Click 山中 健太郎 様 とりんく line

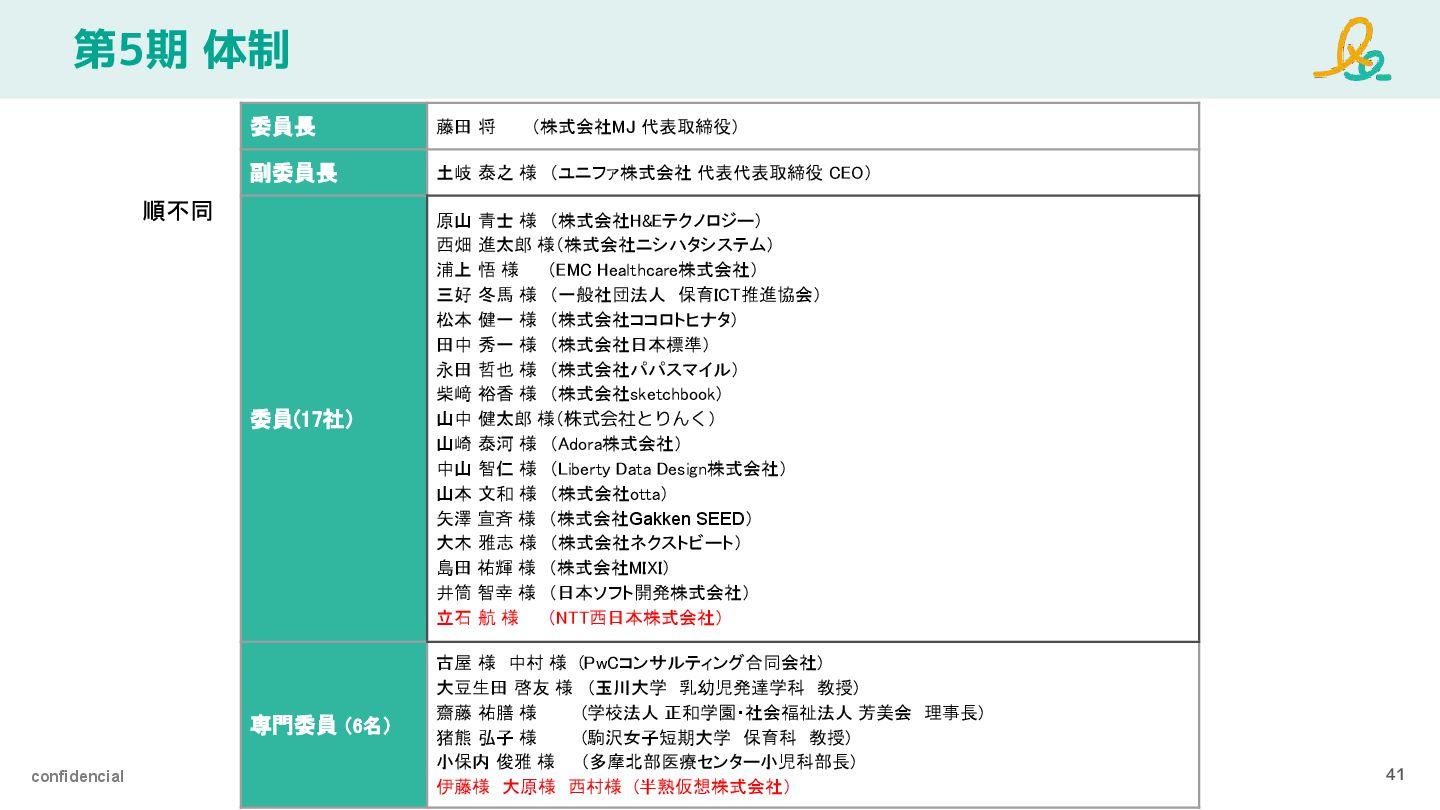click(577, 419)
